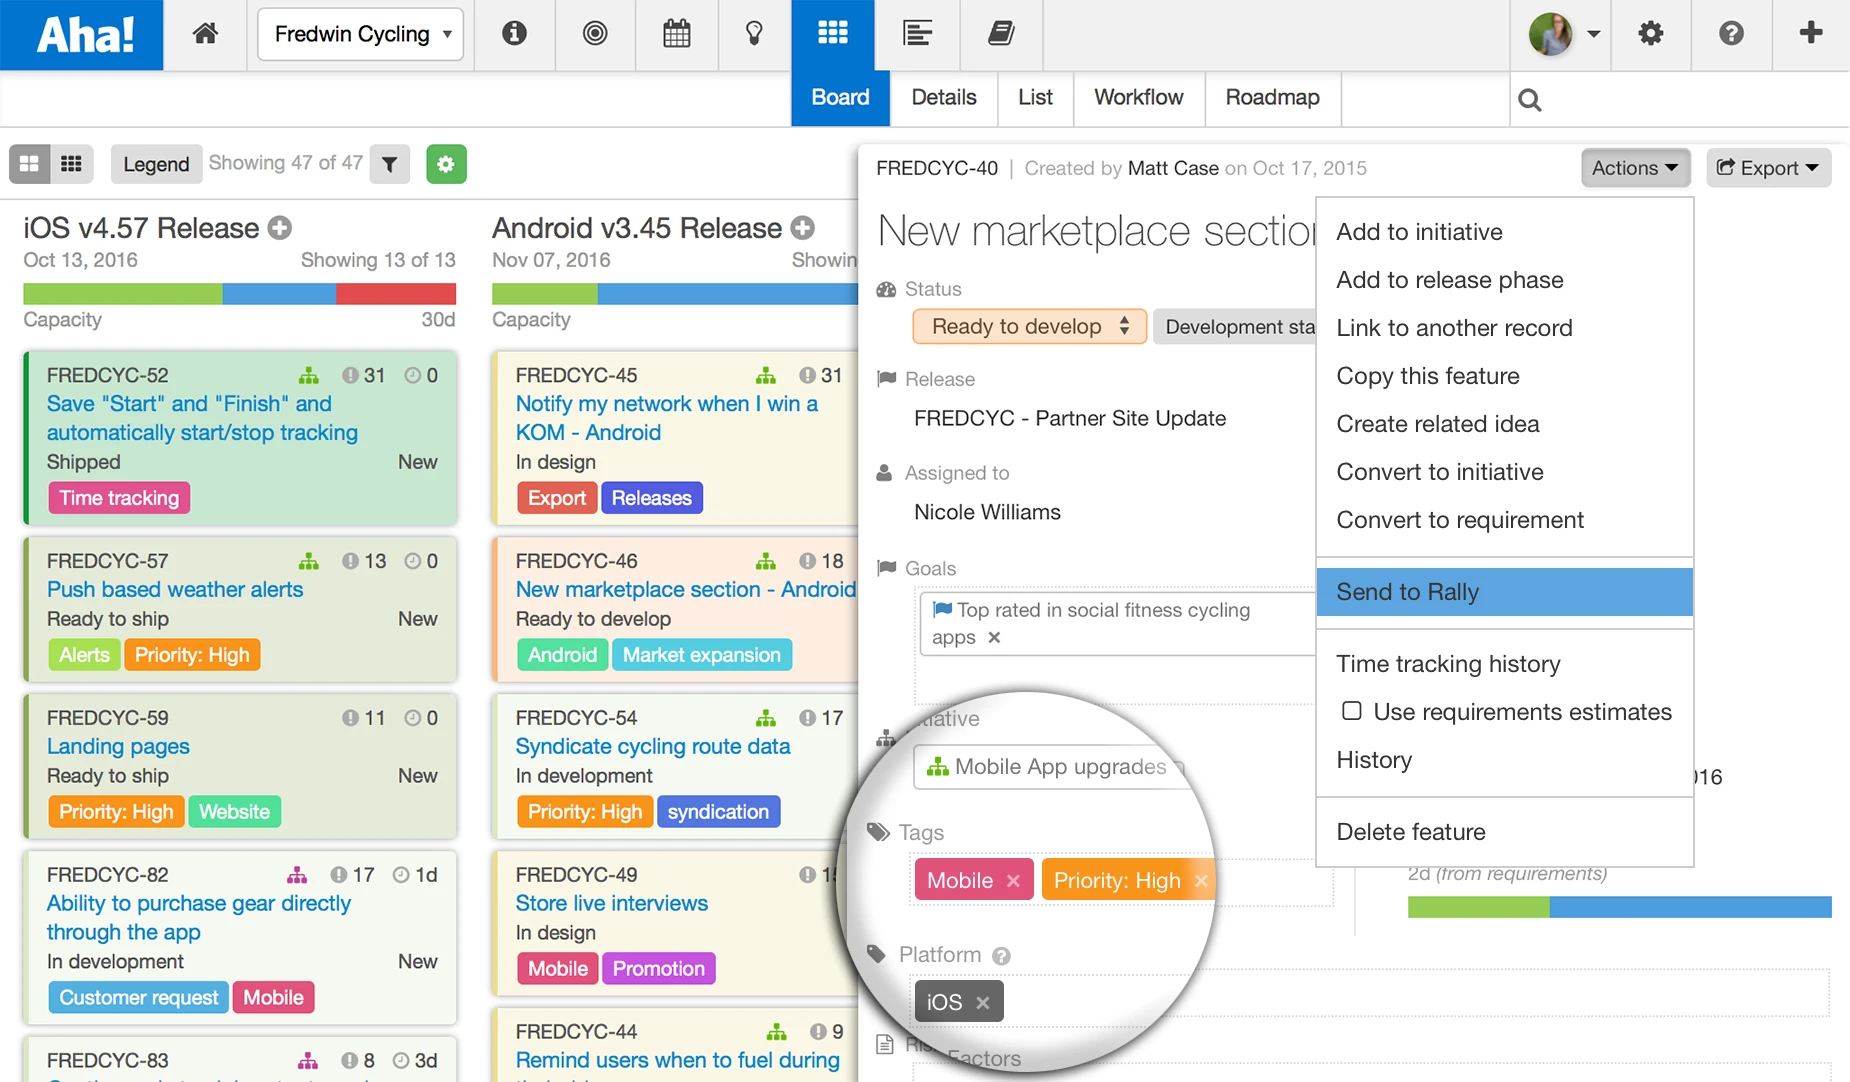The width and height of the screenshot is (1850, 1082).
Task: Click assignee Nicole Williams
Action: [987, 512]
